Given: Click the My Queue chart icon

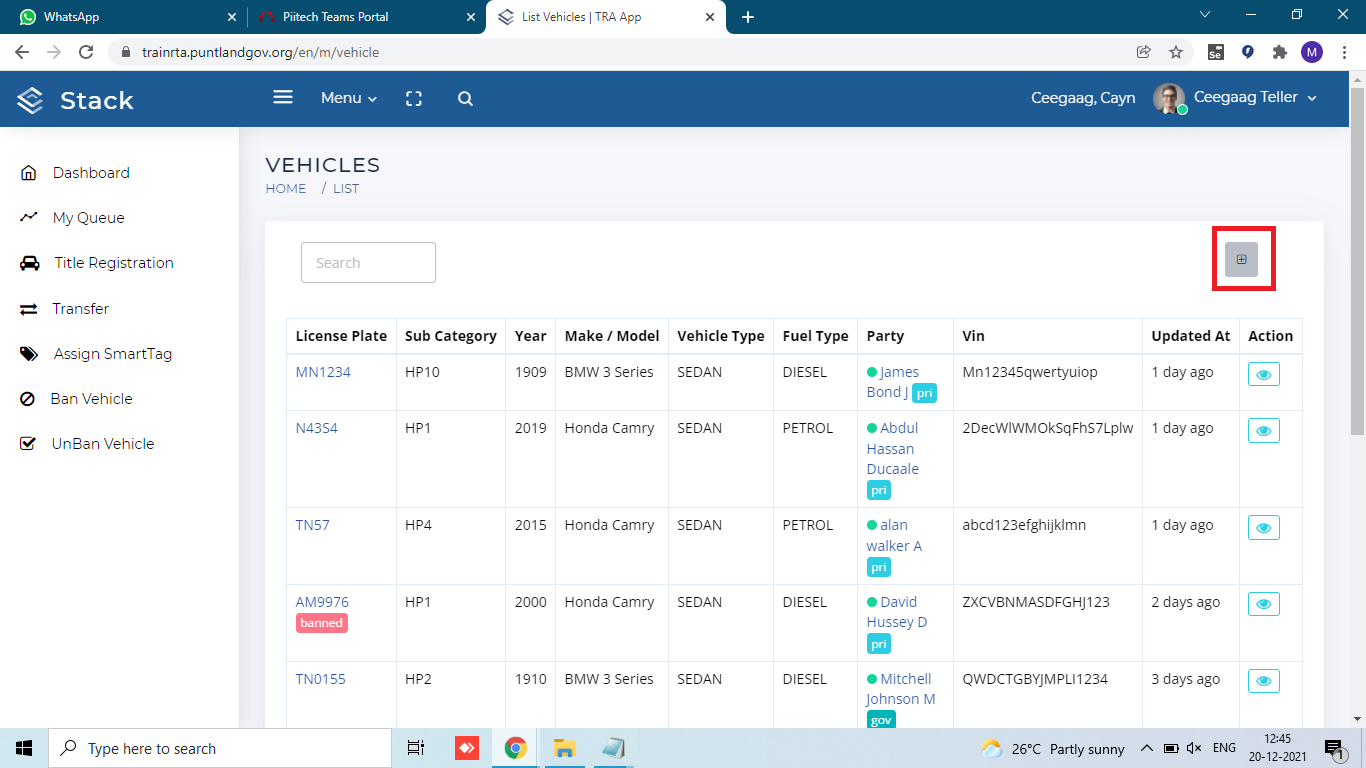Looking at the screenshot, I should (28, 217).
